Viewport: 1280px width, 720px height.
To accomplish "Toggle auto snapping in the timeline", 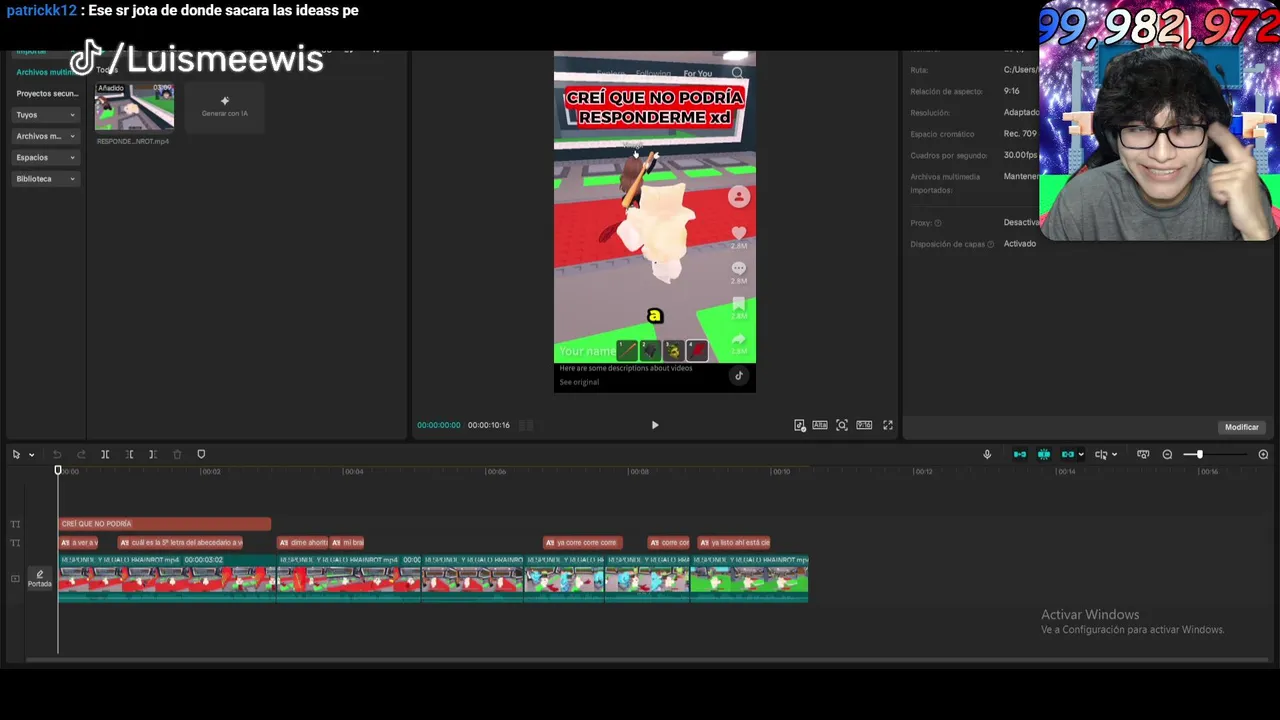I will 1044,454.
